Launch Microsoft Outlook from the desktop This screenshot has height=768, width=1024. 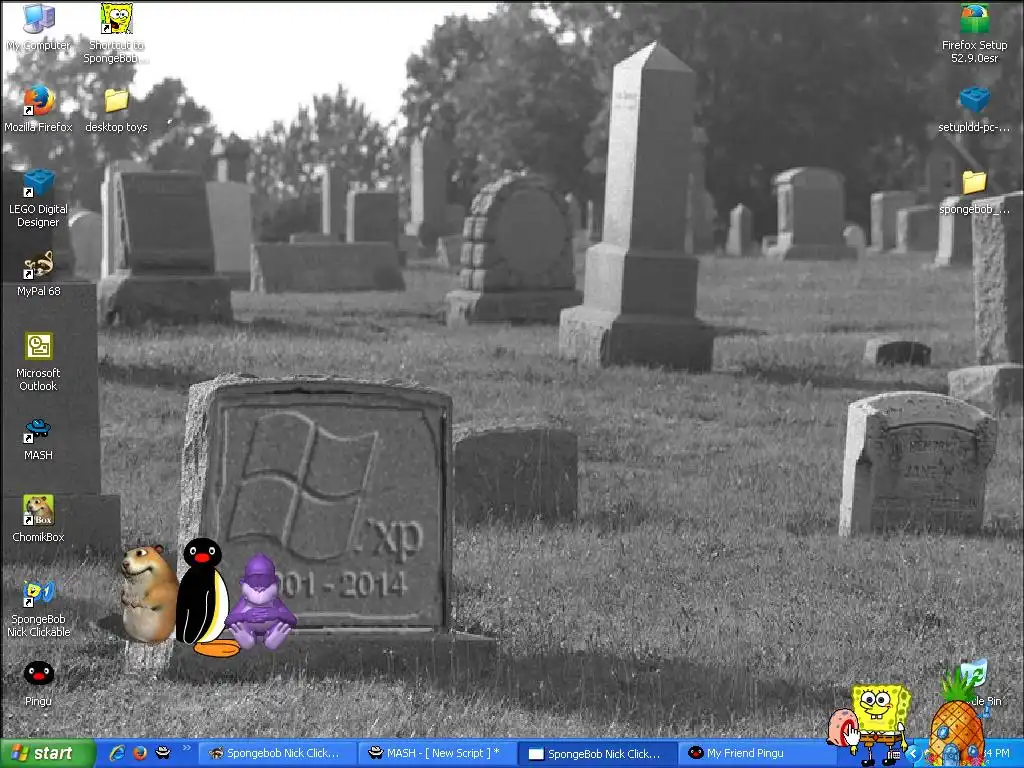[x=39, y=362]
